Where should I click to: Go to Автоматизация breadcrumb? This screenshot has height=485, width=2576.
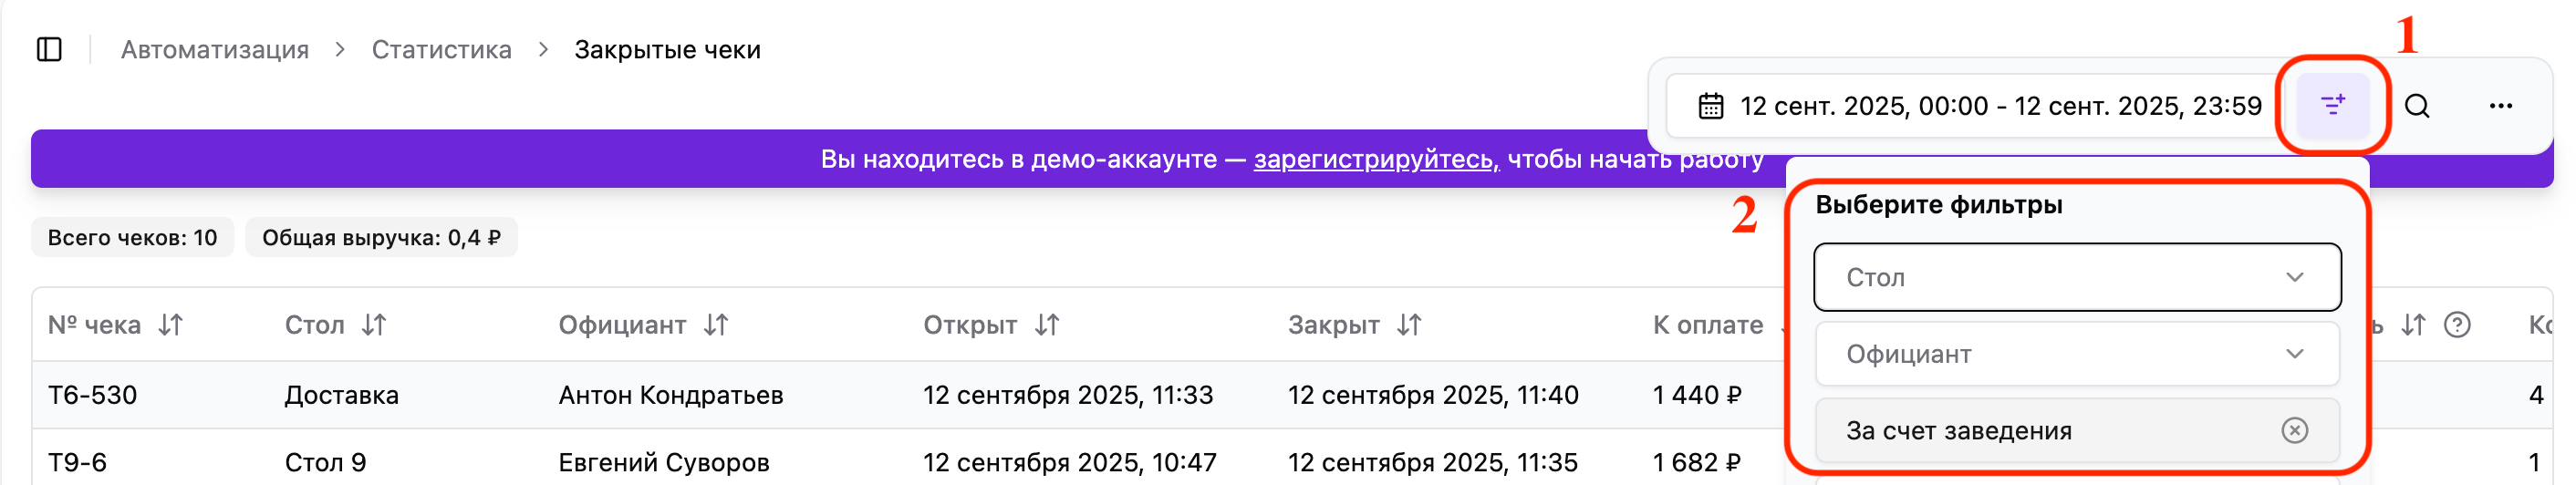(x=215, y=49)
